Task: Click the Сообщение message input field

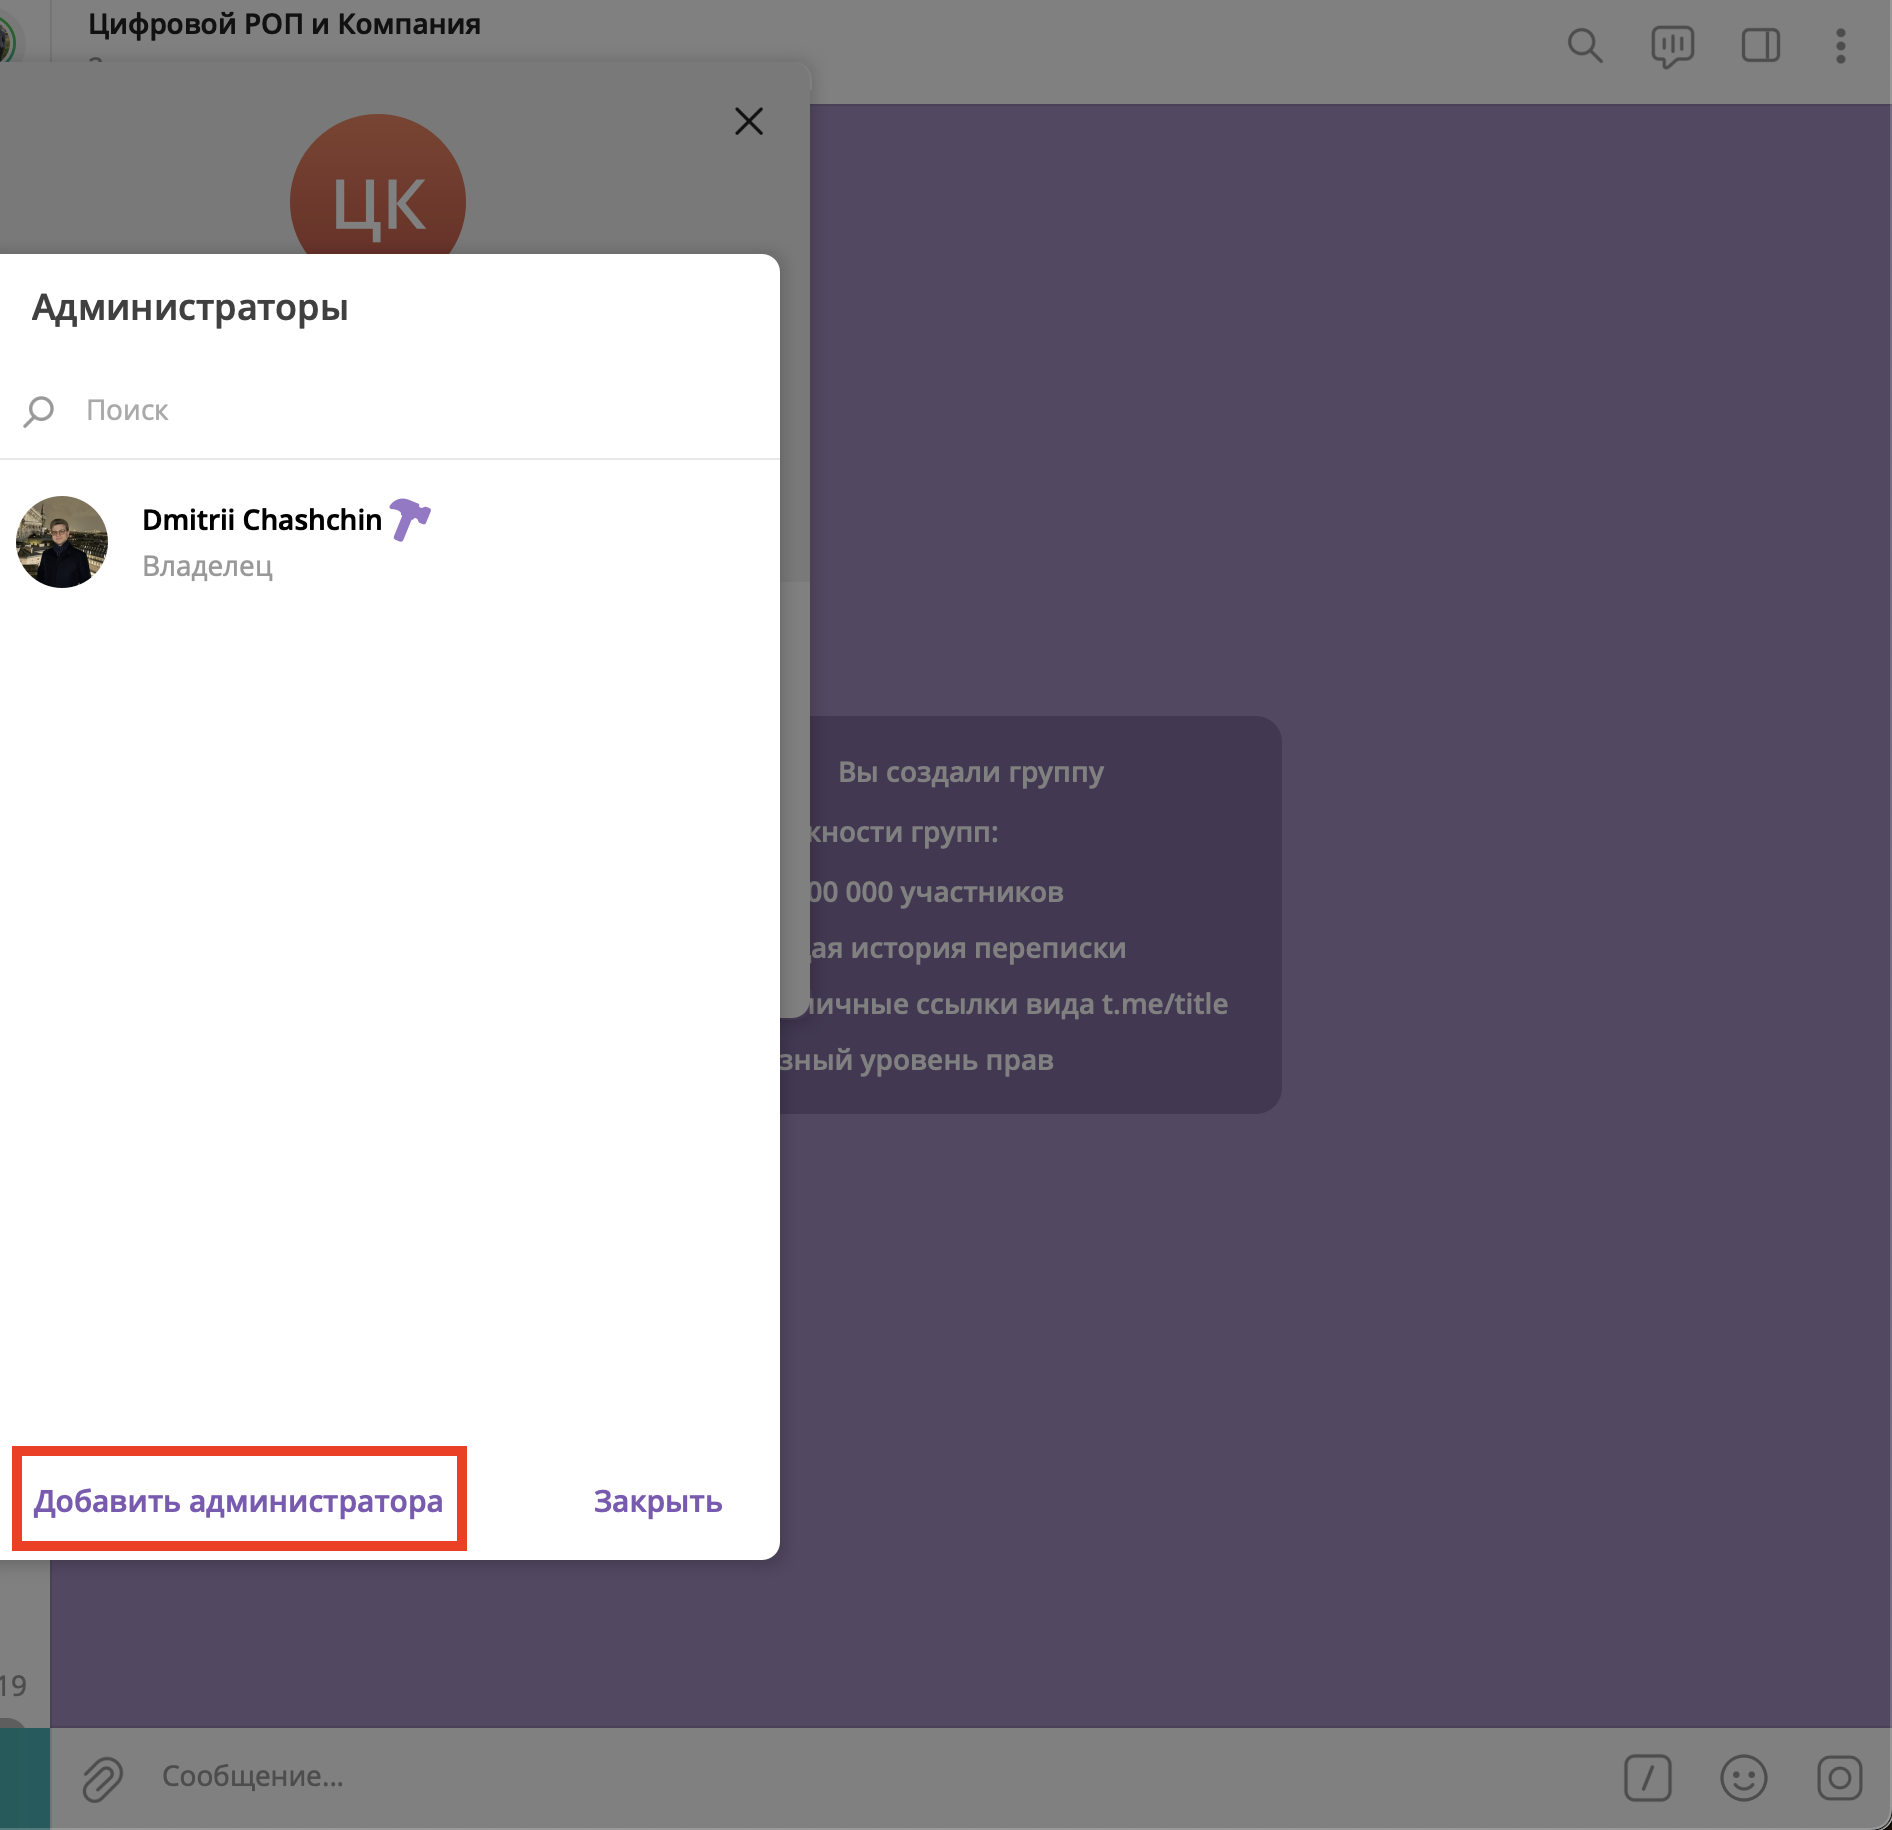Action: [x=800, y=1777]
